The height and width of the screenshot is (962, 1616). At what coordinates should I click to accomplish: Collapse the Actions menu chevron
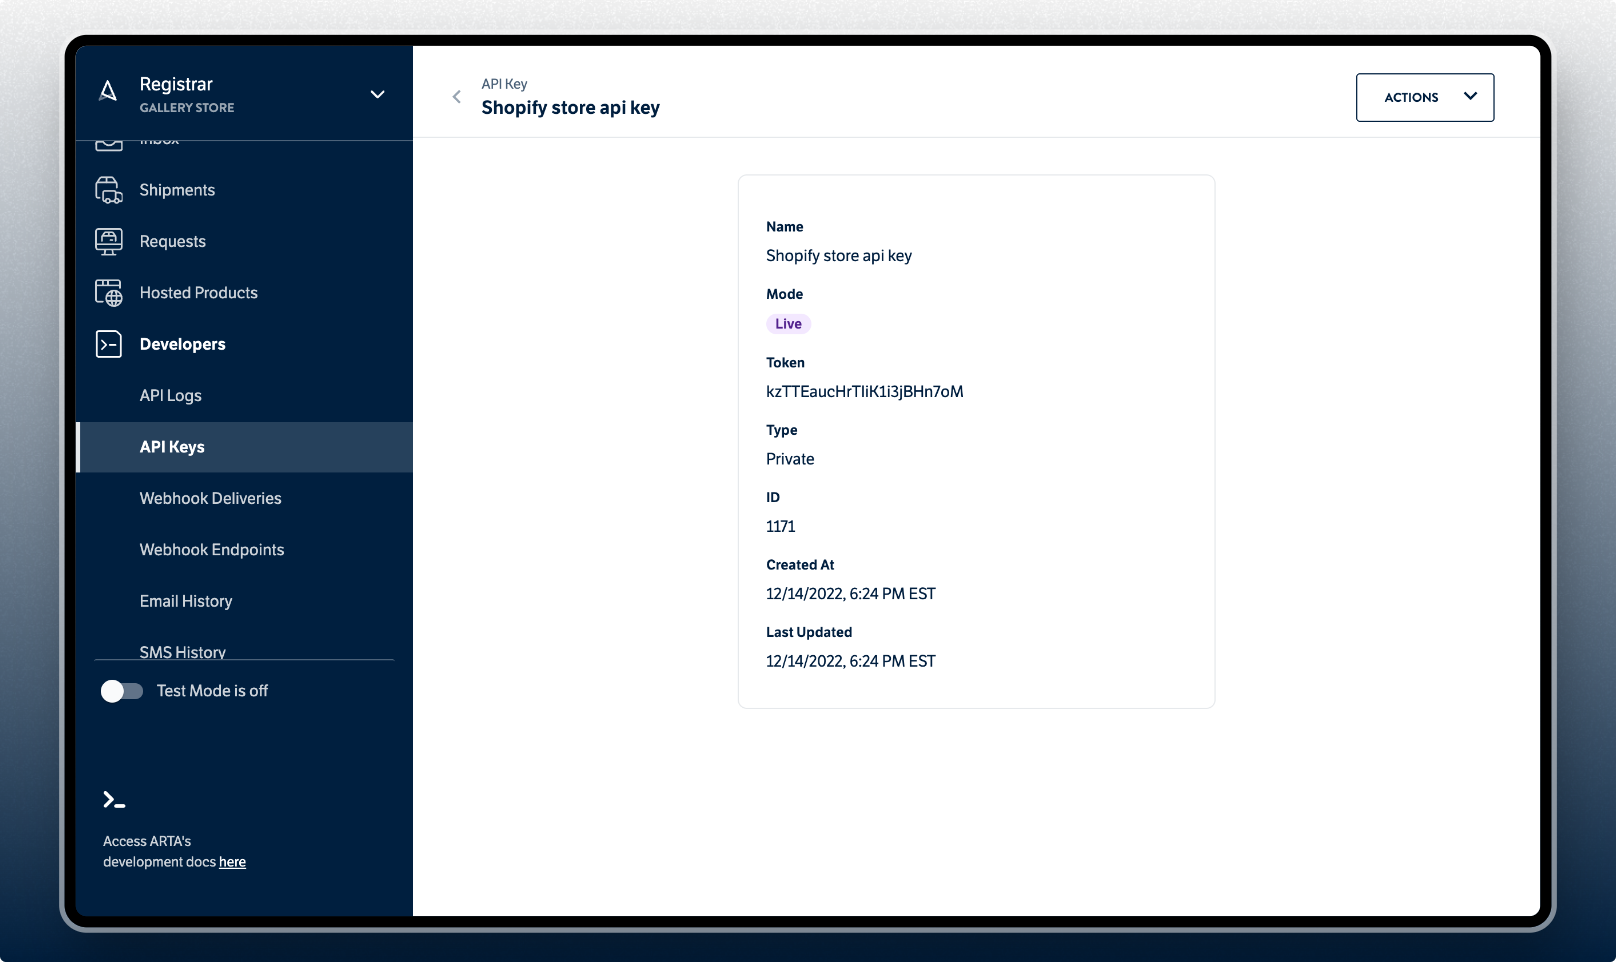click(1470, 96)
